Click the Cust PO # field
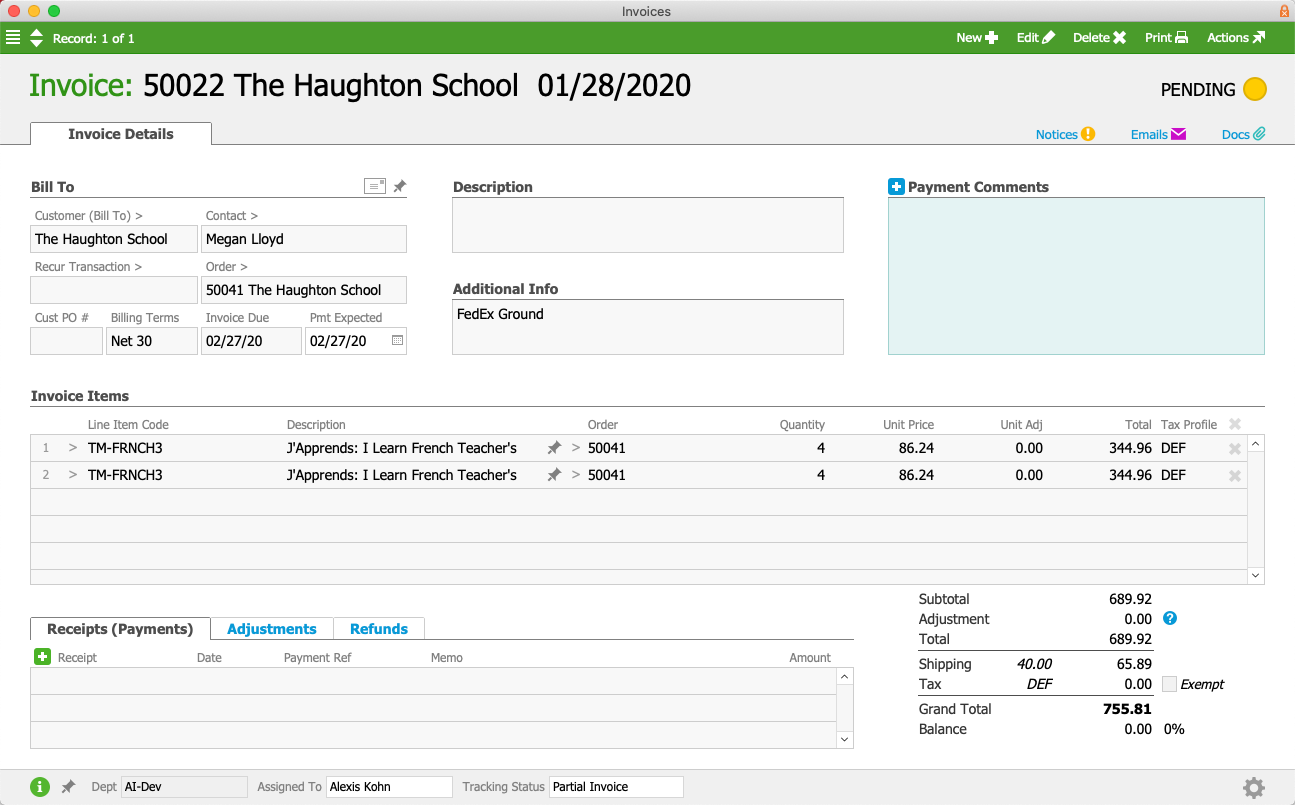The image size is (1295, 805). click(x=66, y=341)
